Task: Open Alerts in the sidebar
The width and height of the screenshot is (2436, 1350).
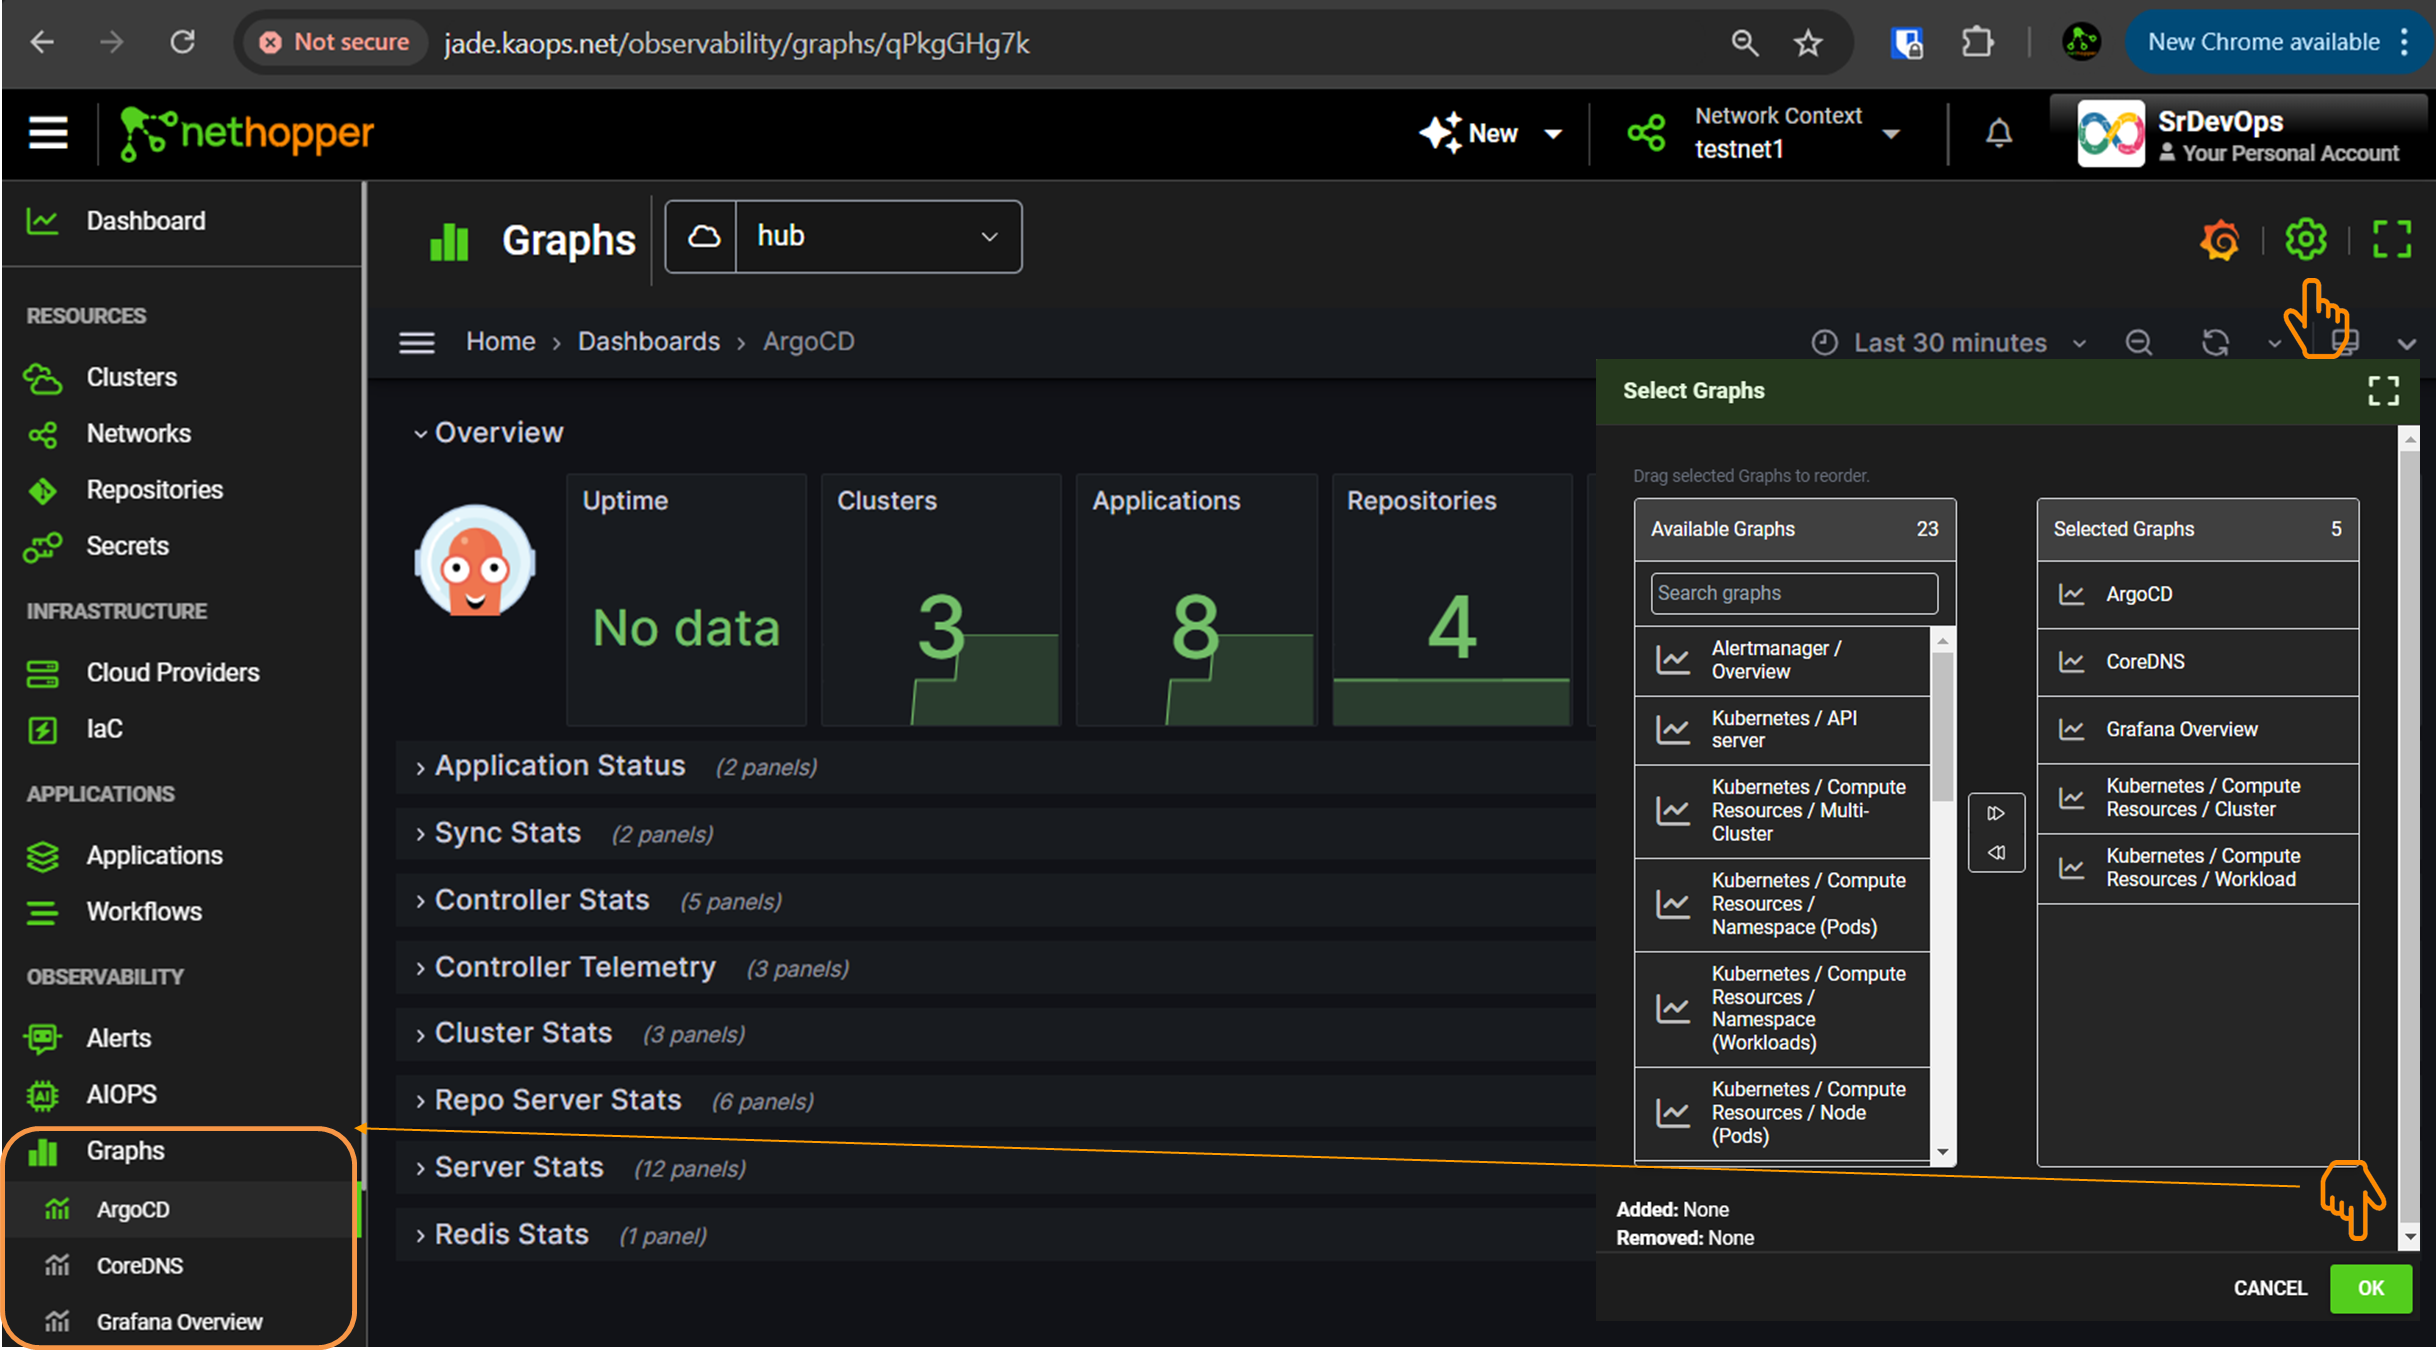Action: (x=182, y=1038)
